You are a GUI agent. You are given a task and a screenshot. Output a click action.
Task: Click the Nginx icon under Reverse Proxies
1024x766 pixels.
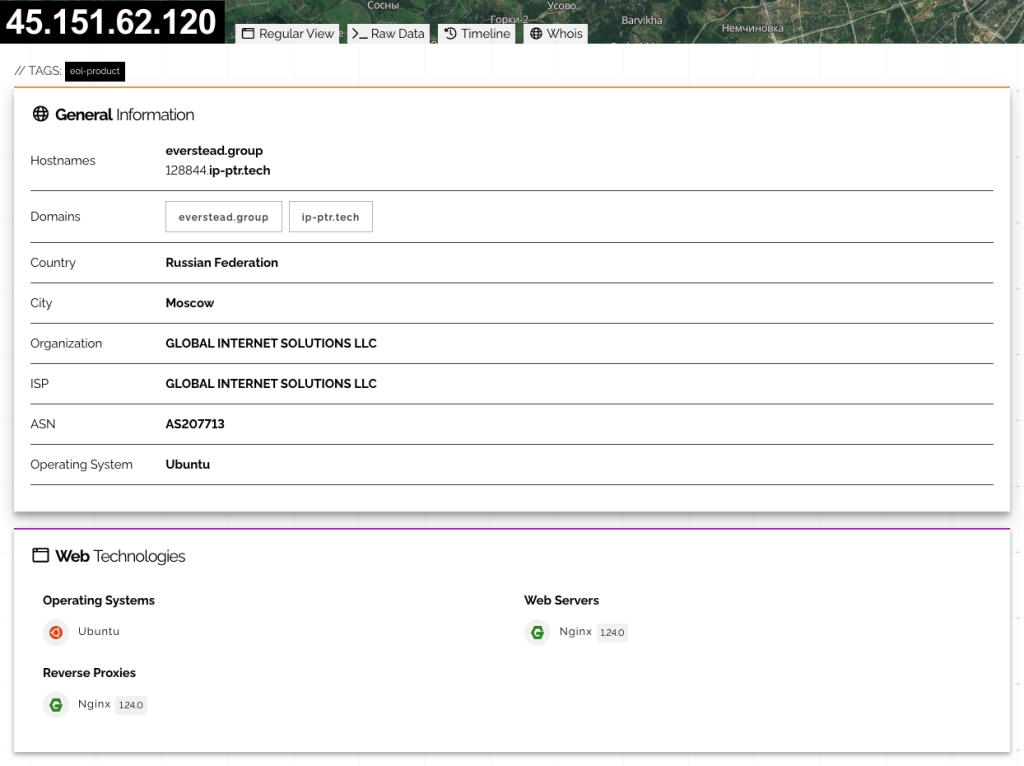tap(56, 704)
